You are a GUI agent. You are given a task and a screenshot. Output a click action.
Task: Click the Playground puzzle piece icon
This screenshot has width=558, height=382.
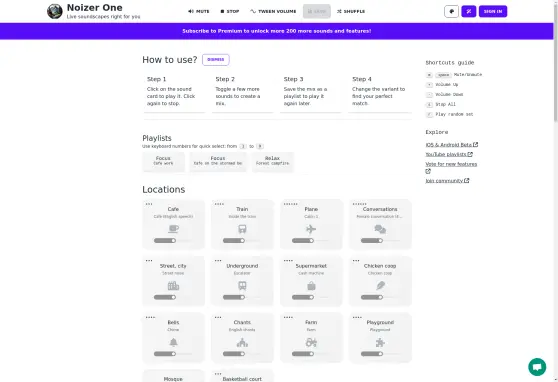(x=380, y=342)
